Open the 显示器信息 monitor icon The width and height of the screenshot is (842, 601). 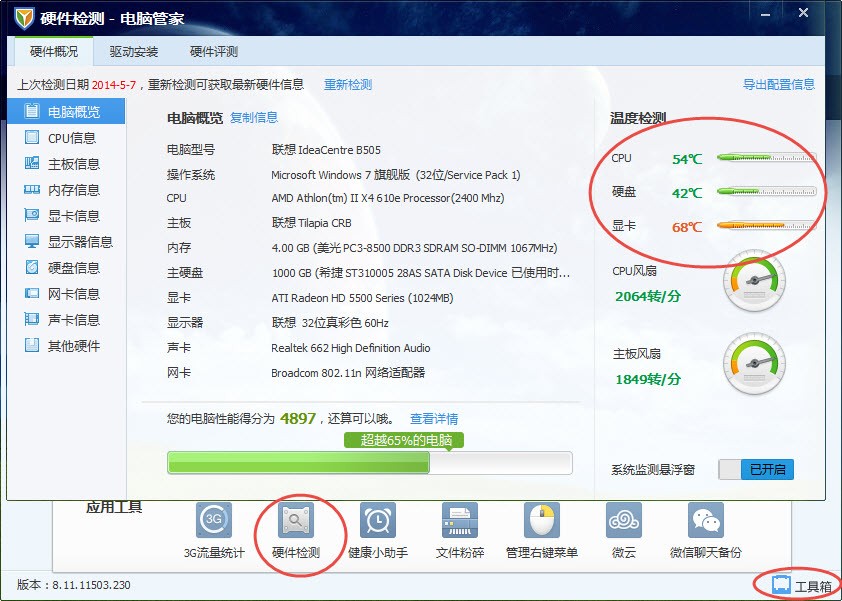[32, 241]
